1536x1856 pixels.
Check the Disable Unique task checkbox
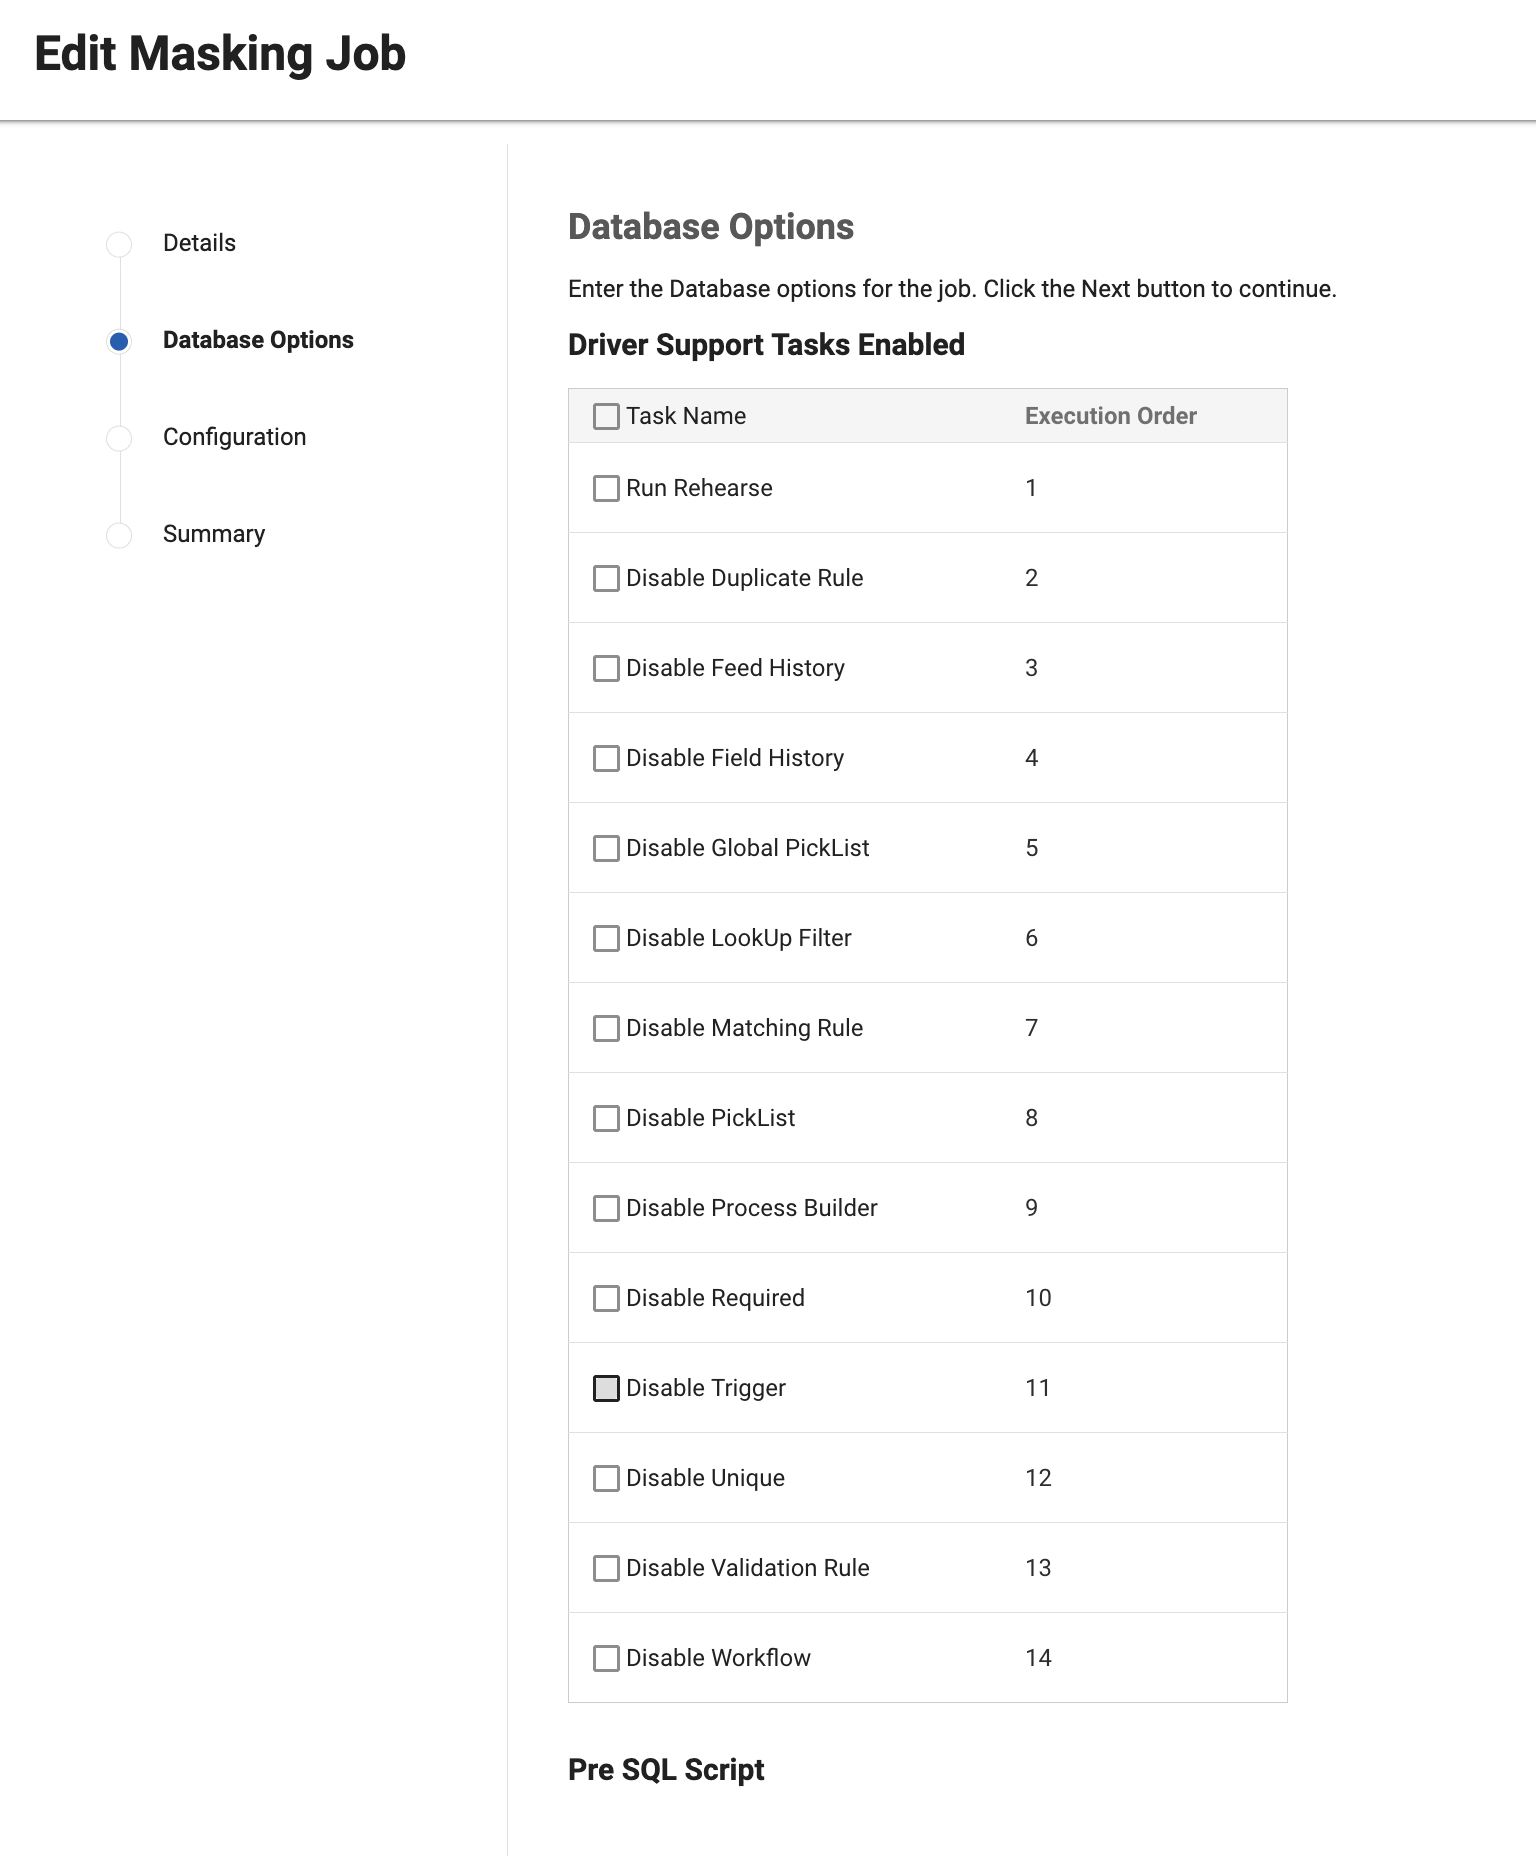coord(606,1479)
